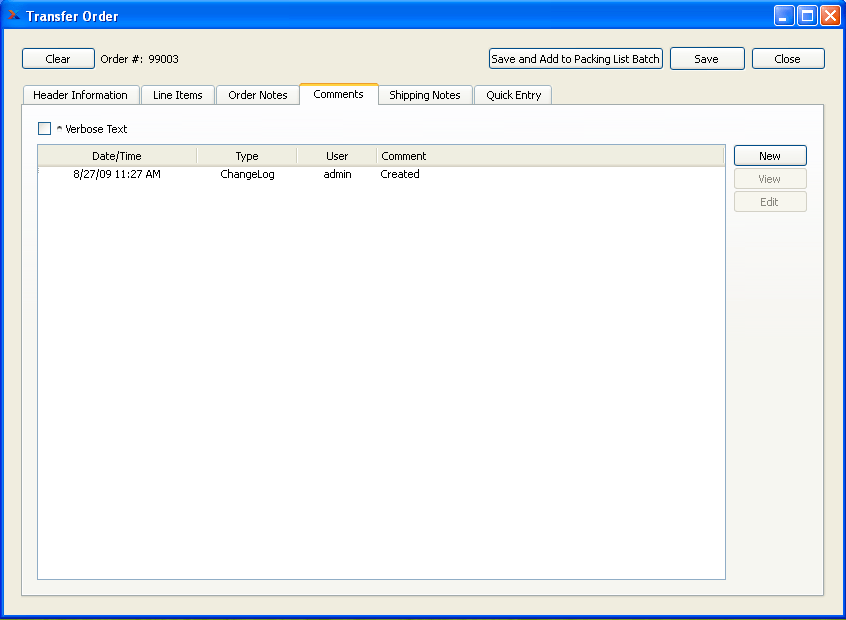Create a new comment with the New button
This screenshot has width=846, height=620.
[770, 155]
